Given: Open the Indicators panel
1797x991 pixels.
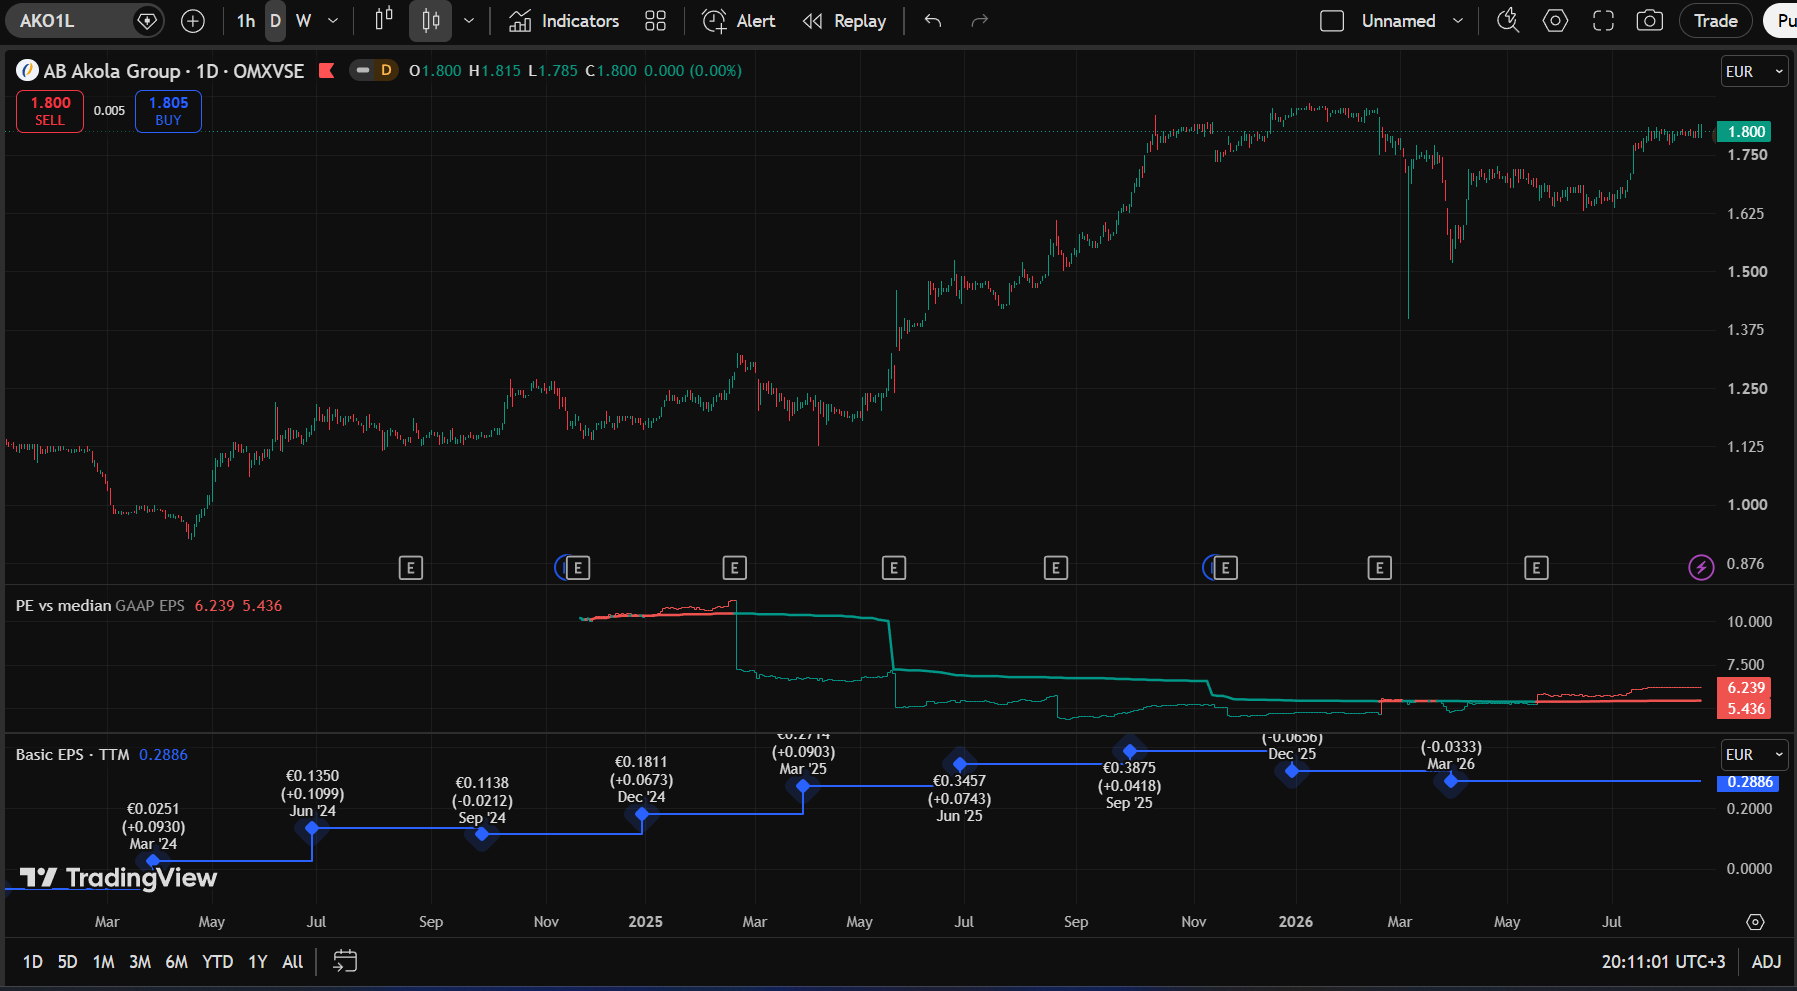Looking at the screenshot, I should tap(564, 21).
